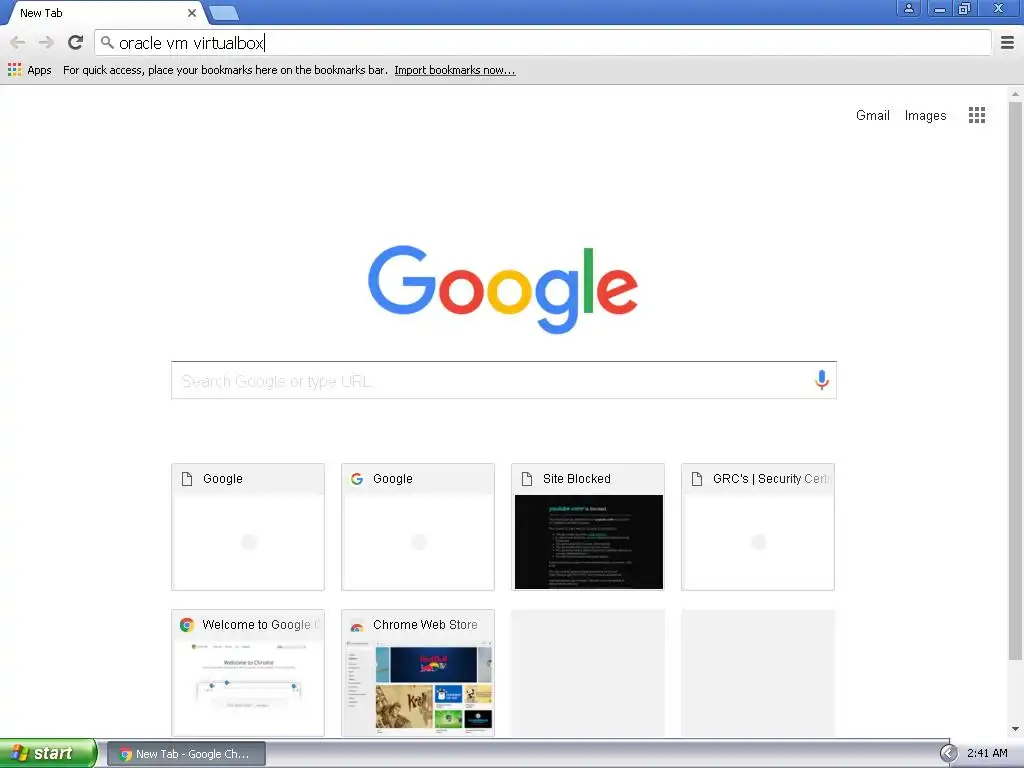The width and height of the screenshot is (1024, 768).
Task: Open GRC's Security Certificate thumbnail
Action: [758, 527]
